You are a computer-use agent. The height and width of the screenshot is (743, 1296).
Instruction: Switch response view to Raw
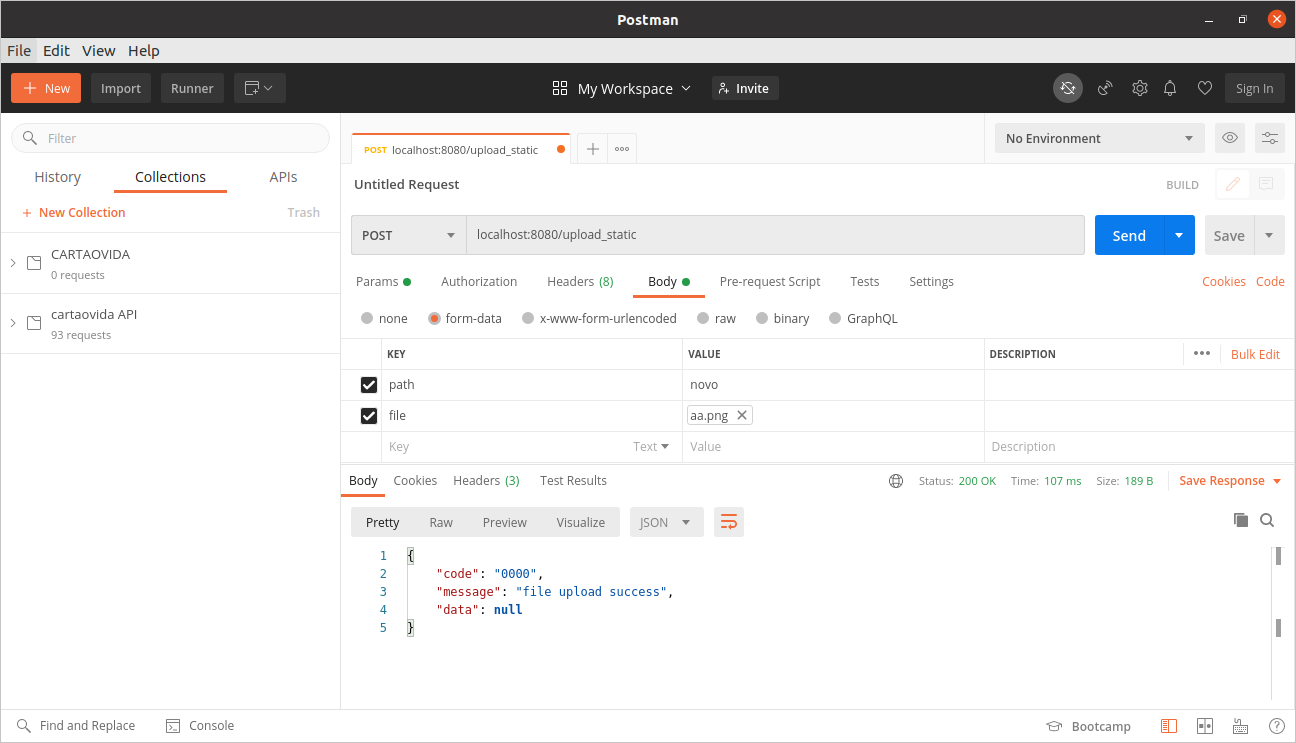coord(441,522)
